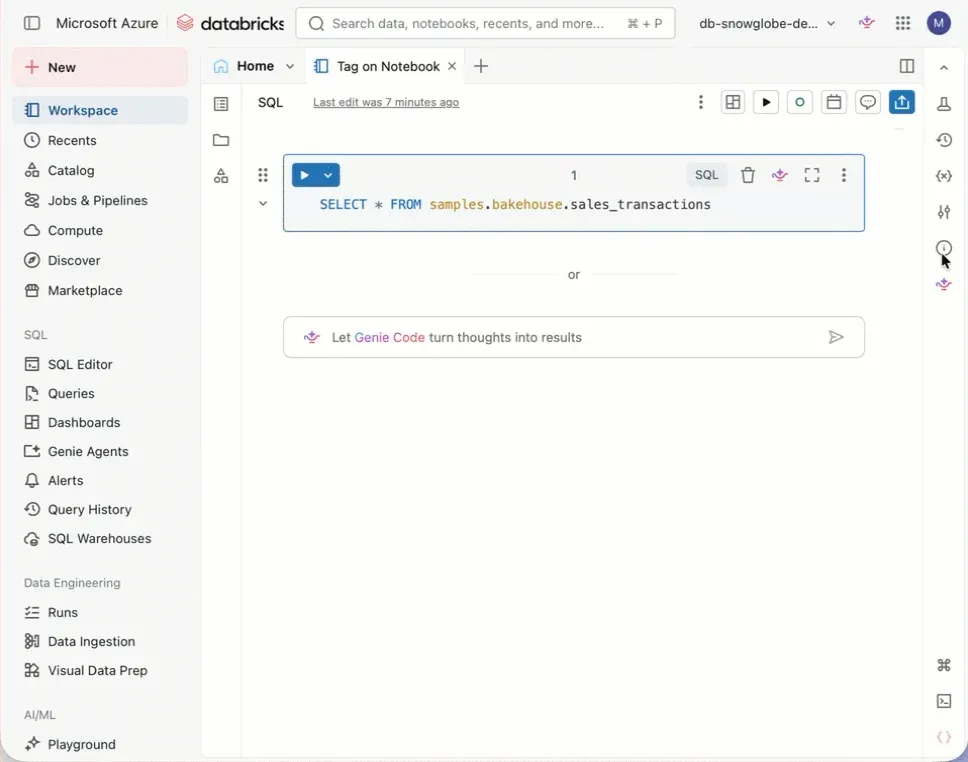Open Data Ingestion
This screenshot has height=762, width=968.
[100, 642]
